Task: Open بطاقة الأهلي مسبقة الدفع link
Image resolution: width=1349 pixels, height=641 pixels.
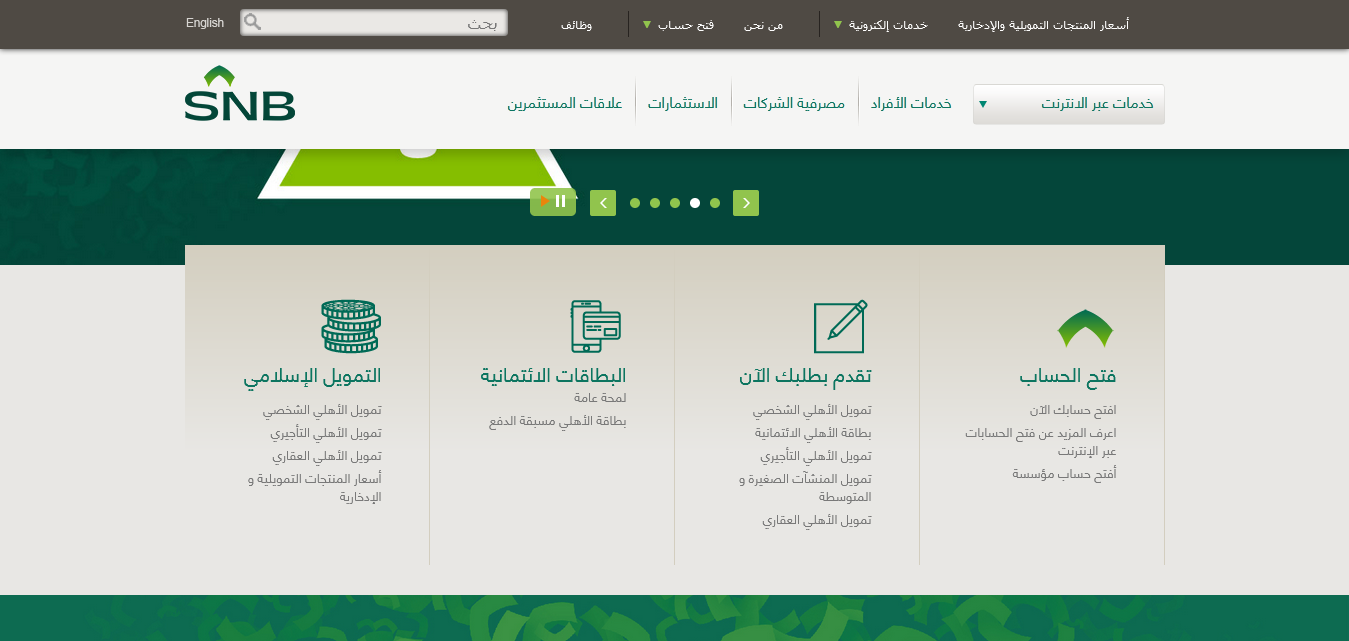Action: click(558, 422)
